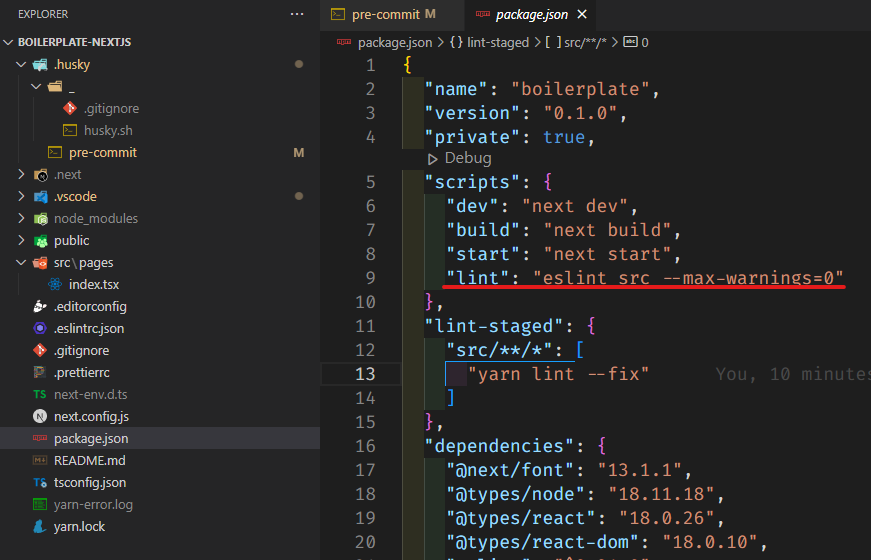Collapse the BOILERPLATE-NEXTJS root folder
The image size is (871, 560).
pos(9,42)
